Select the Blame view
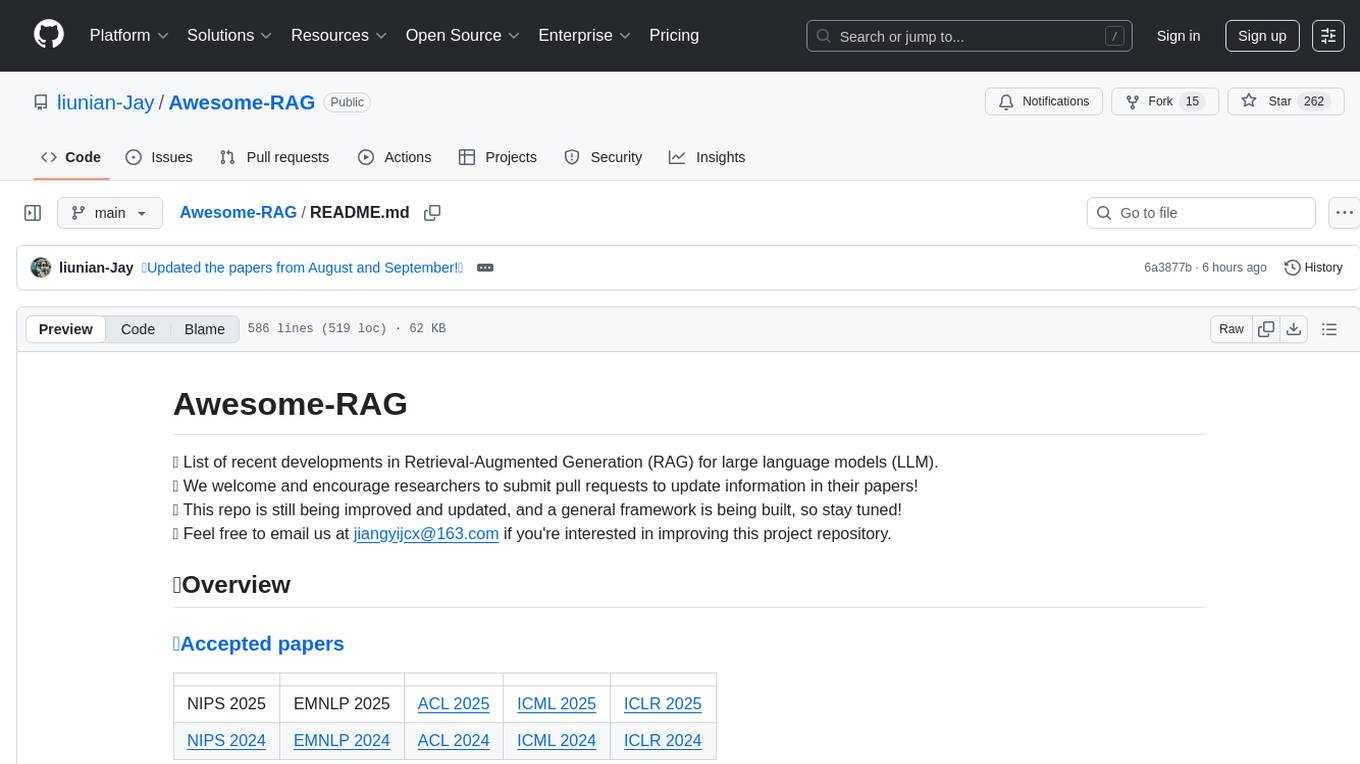Image resolution: width=1360 pixels, height=764 pixels. click(204, 329)
